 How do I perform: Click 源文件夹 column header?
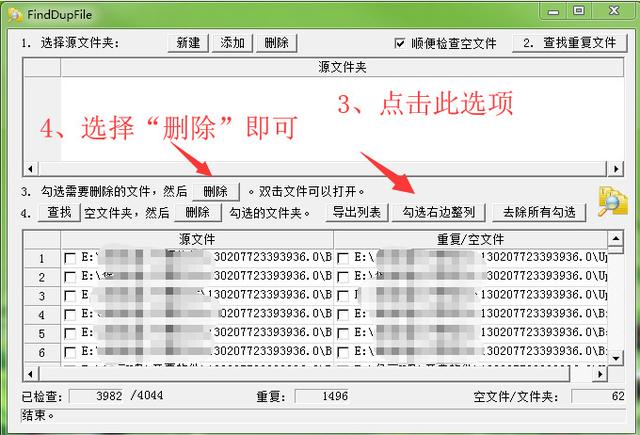point(342,67)
